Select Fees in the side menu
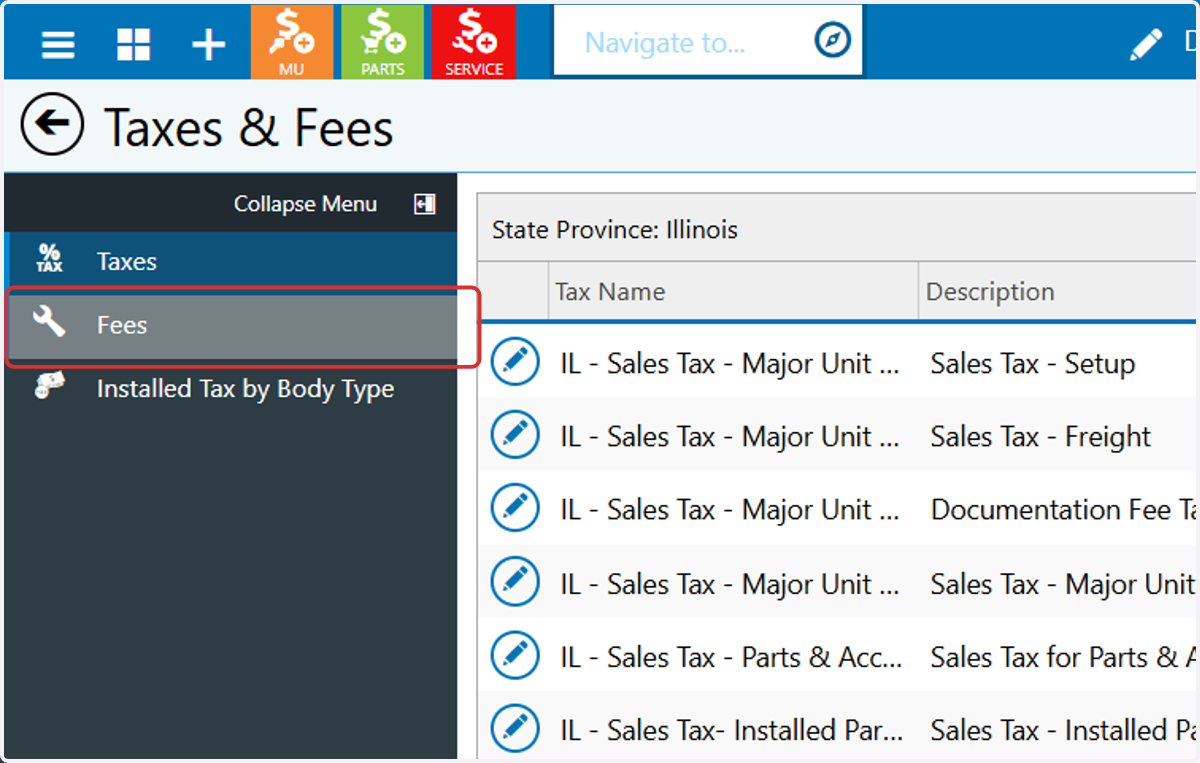The height and width of the screenshot is (763, 1200). pos(232,326)
